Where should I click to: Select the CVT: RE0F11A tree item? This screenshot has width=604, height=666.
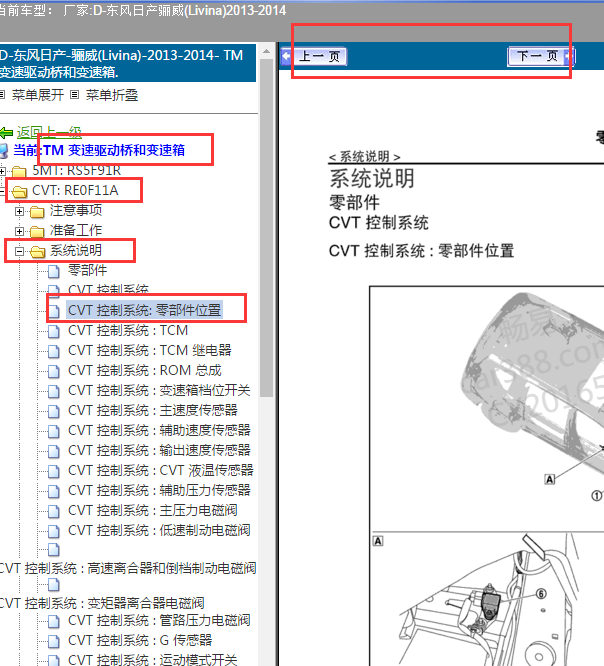click(75, 190)
